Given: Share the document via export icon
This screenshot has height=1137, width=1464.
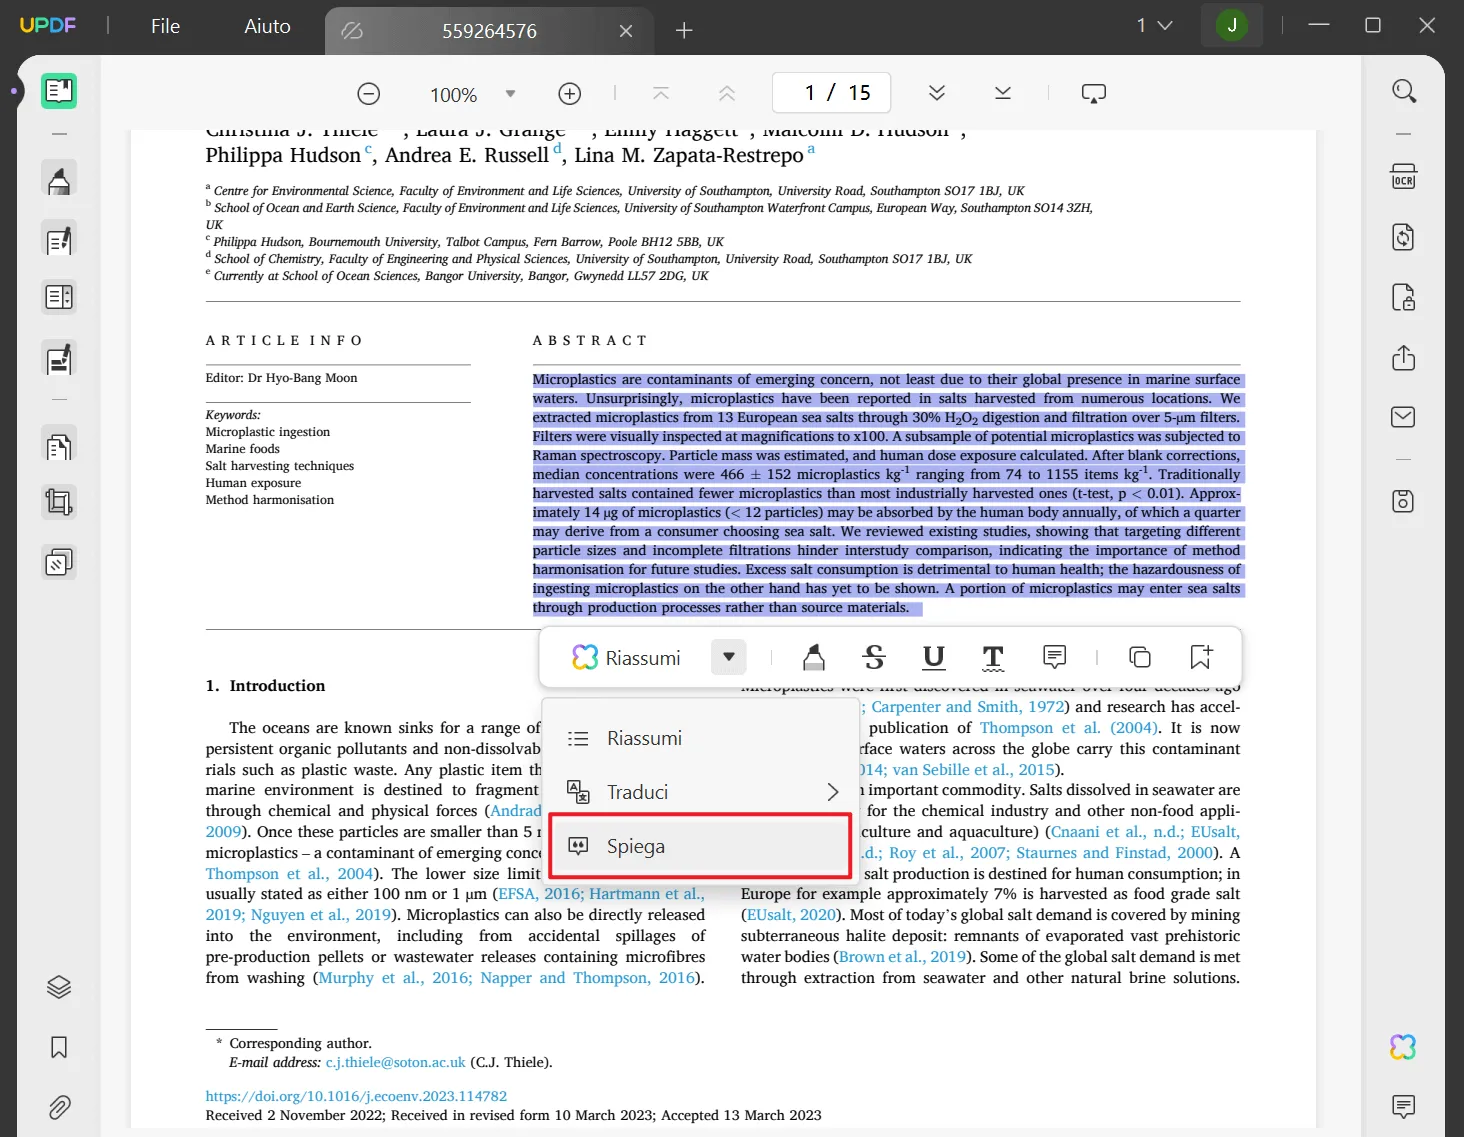Looking at the screenshot, I should tap(1404, 358).
